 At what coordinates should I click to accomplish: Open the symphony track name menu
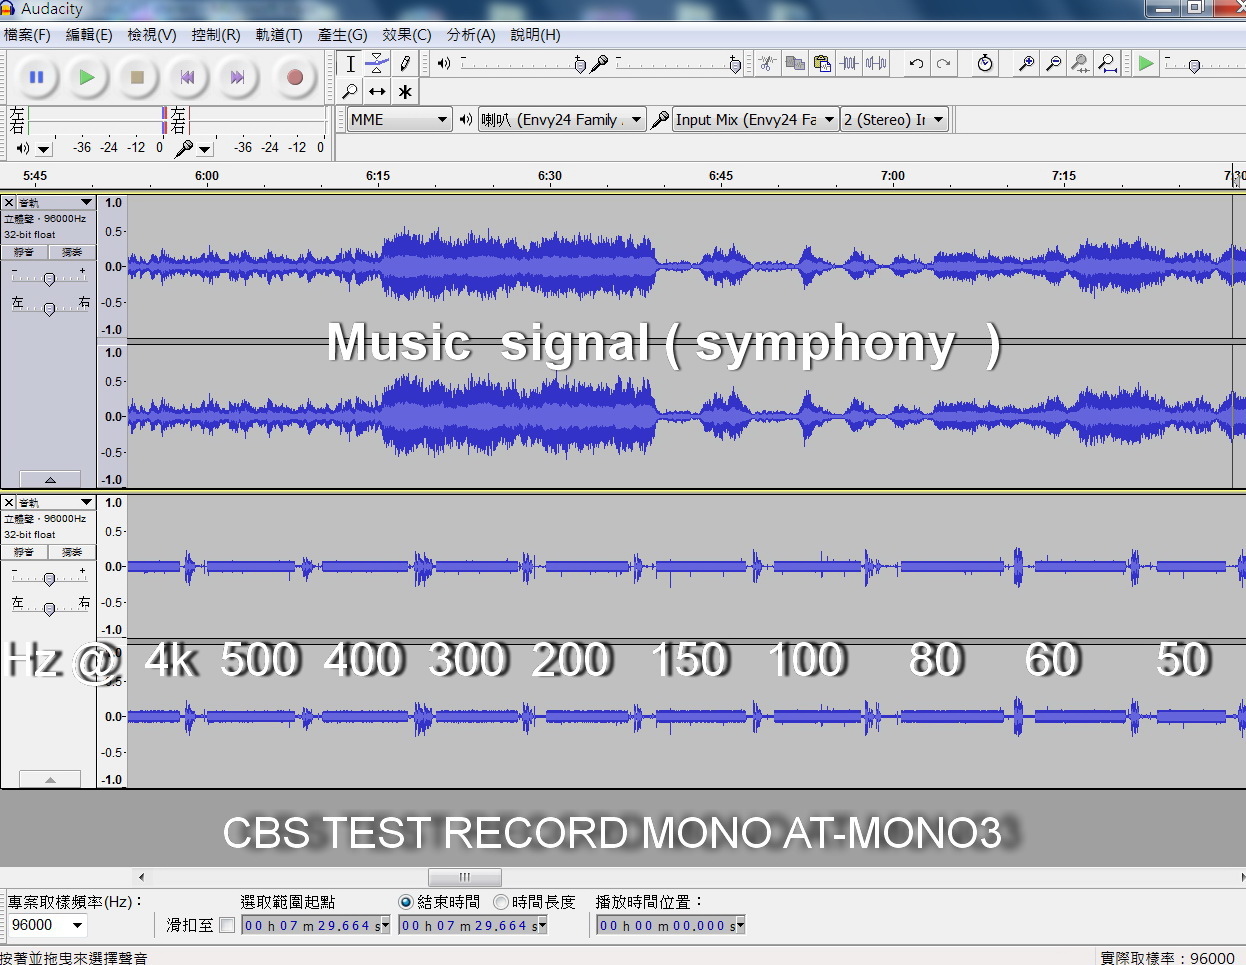pyautogui.click(x=56, y=202)
